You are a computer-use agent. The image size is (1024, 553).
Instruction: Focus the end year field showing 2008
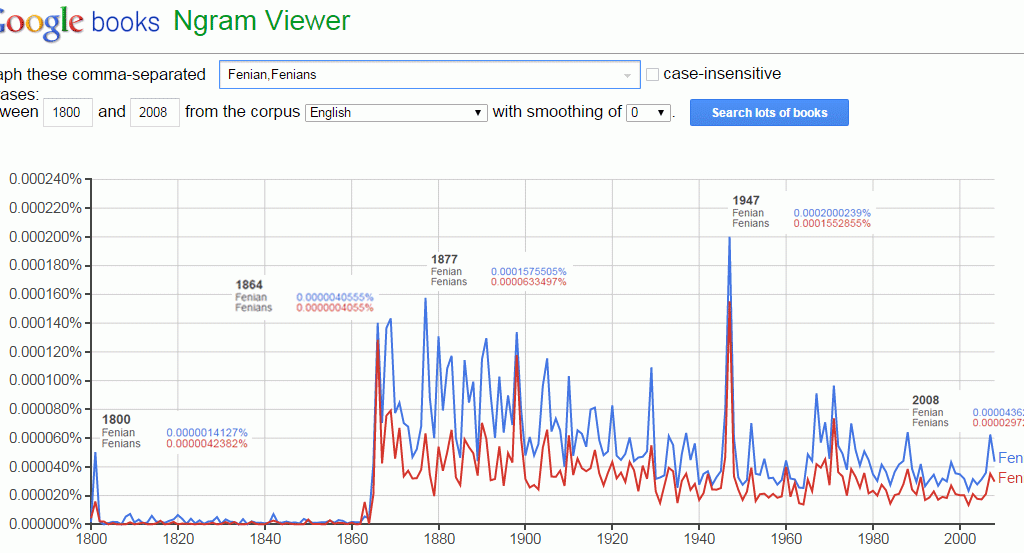[155, 112]
